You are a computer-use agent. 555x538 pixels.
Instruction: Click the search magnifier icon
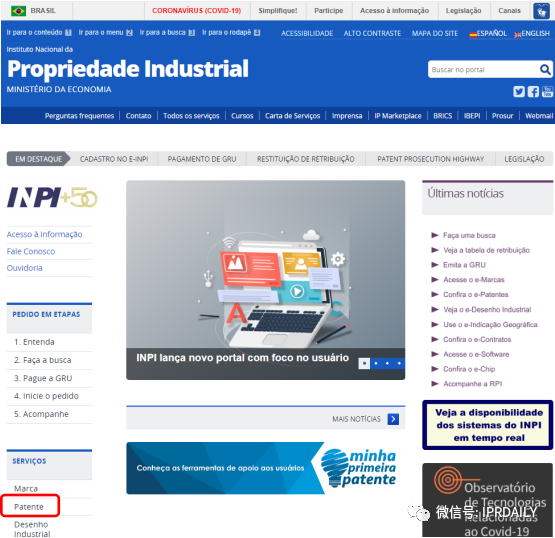[x=545, y=69]
